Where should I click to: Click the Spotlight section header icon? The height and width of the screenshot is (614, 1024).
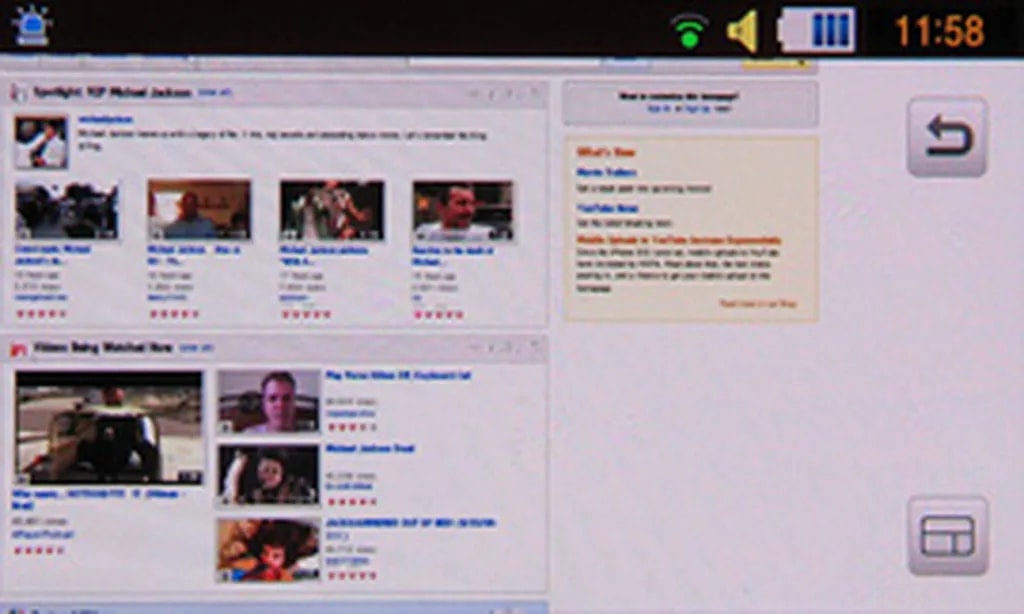[x=17, y=93]
